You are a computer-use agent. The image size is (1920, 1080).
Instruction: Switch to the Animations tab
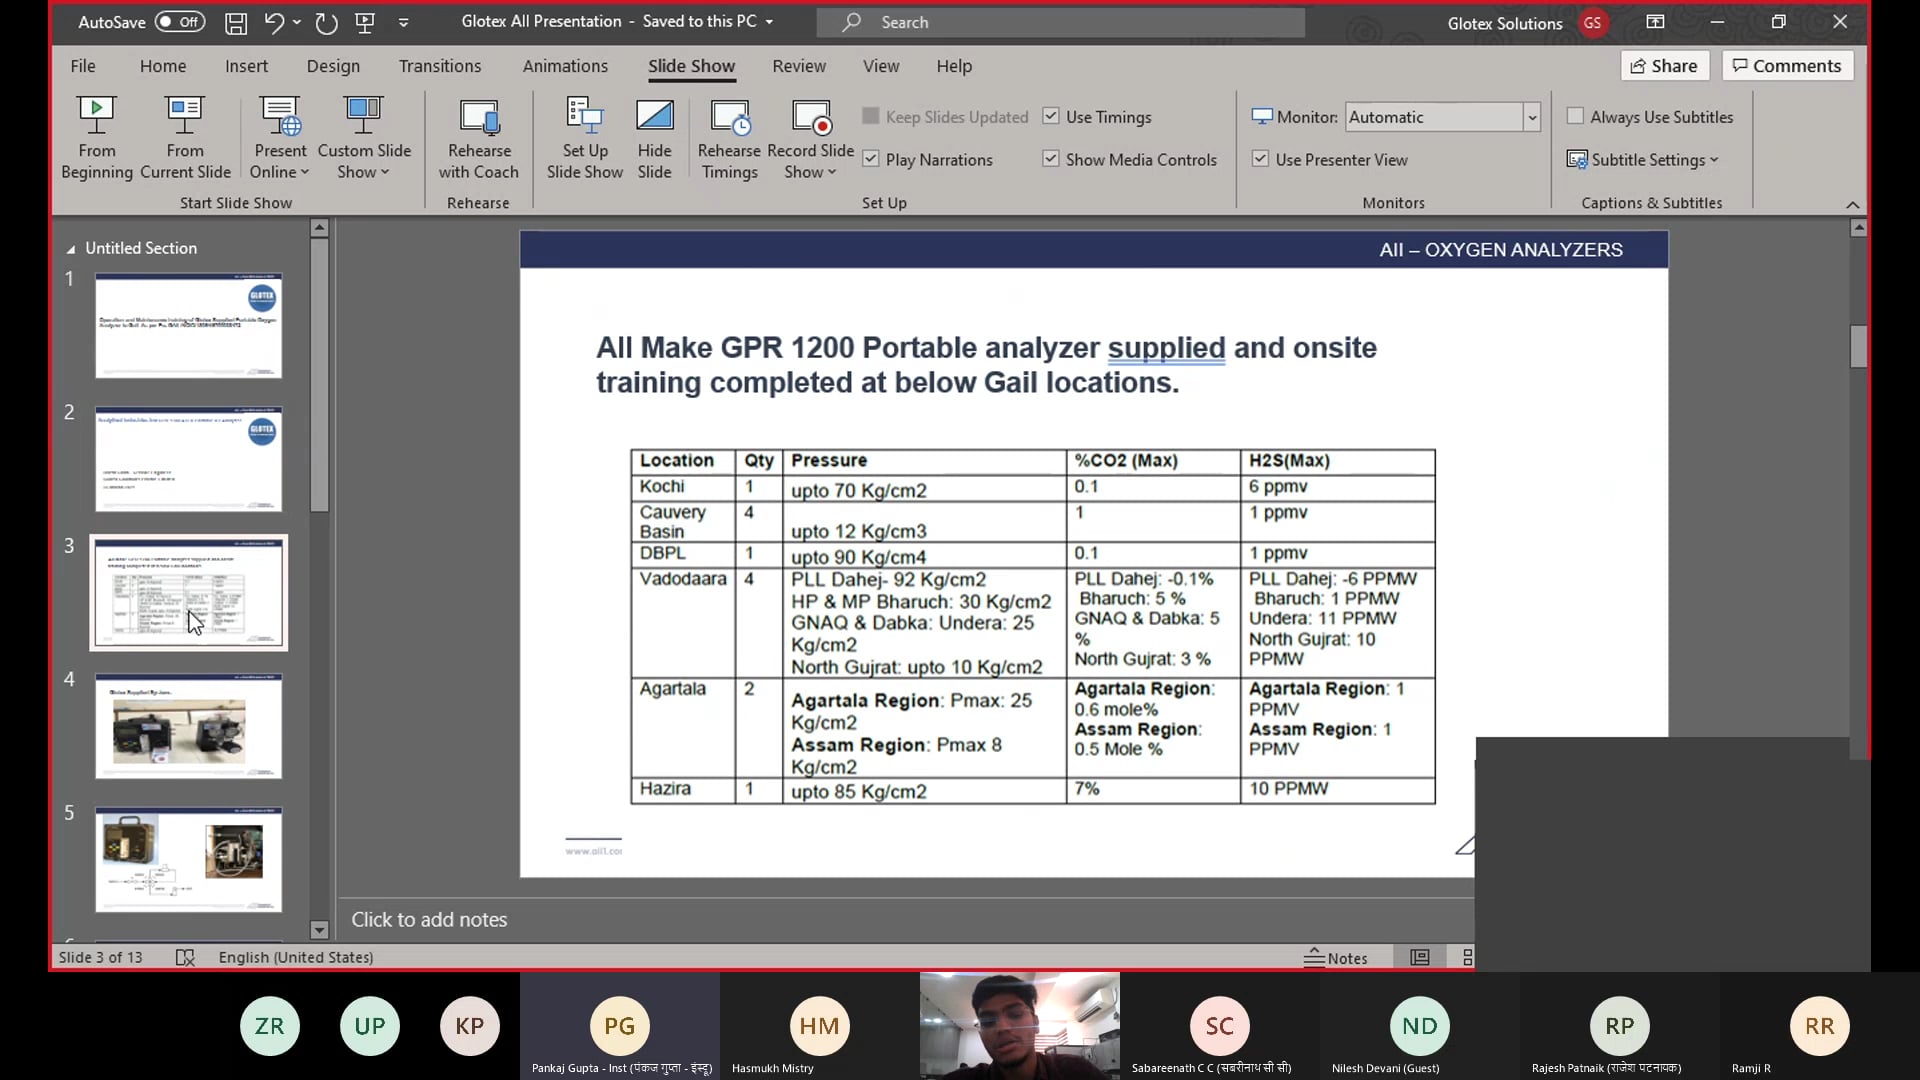(x=565, y=66)
